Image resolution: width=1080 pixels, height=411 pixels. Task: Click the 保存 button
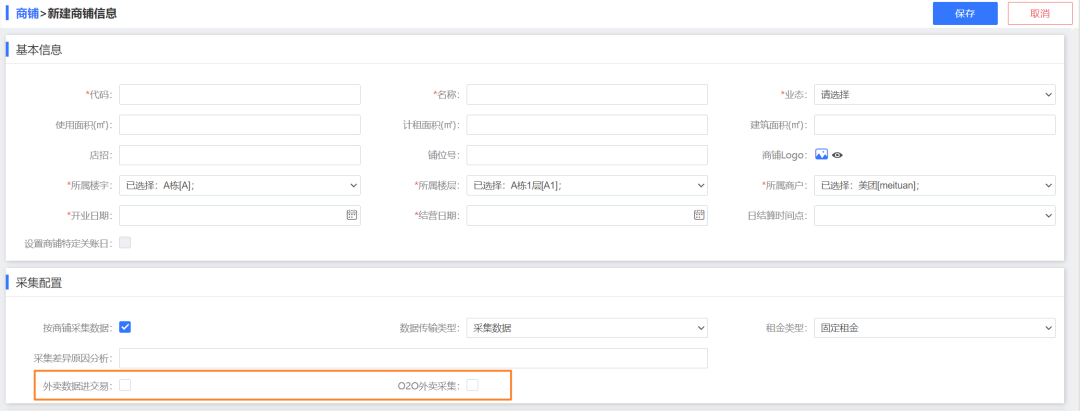click(965, 13)
